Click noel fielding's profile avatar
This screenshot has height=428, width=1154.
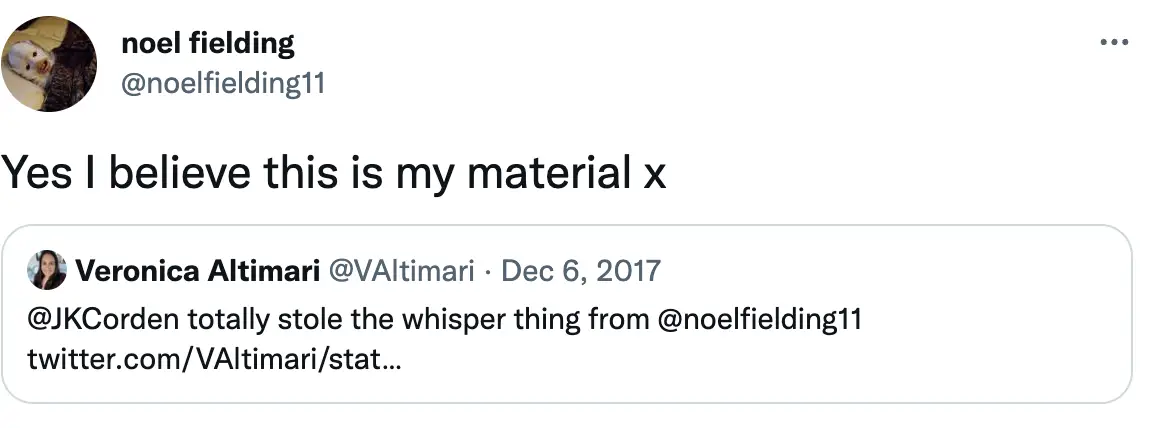point(49,64)
